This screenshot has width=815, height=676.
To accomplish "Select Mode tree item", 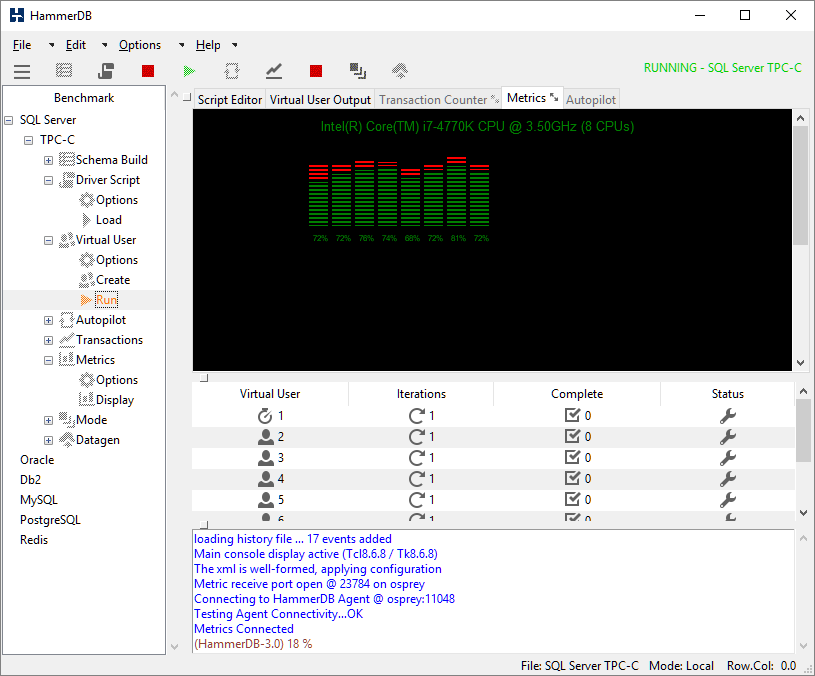I will click(91, 420).
